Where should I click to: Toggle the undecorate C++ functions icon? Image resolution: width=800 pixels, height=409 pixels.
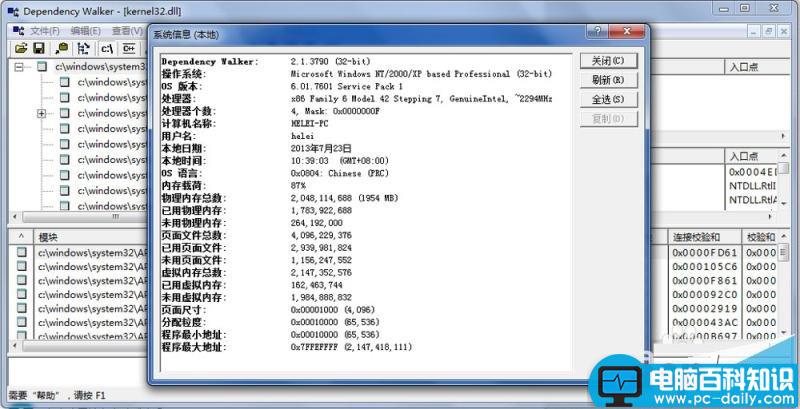tap(129, 48)
